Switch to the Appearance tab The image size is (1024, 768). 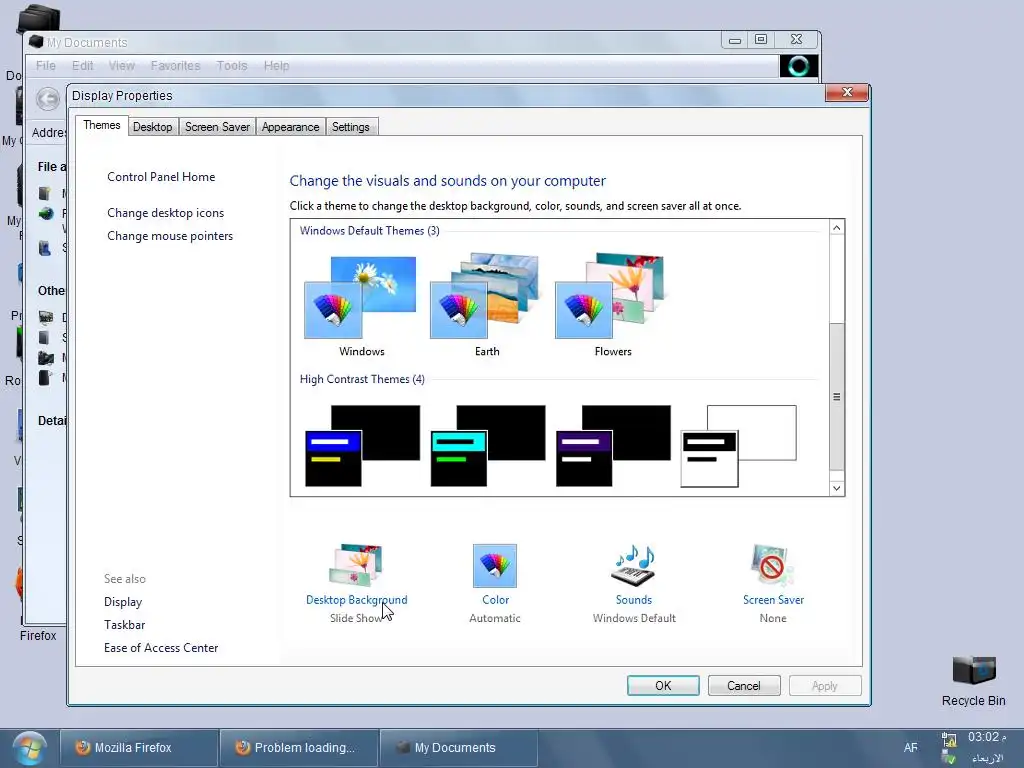click(291, 127)
